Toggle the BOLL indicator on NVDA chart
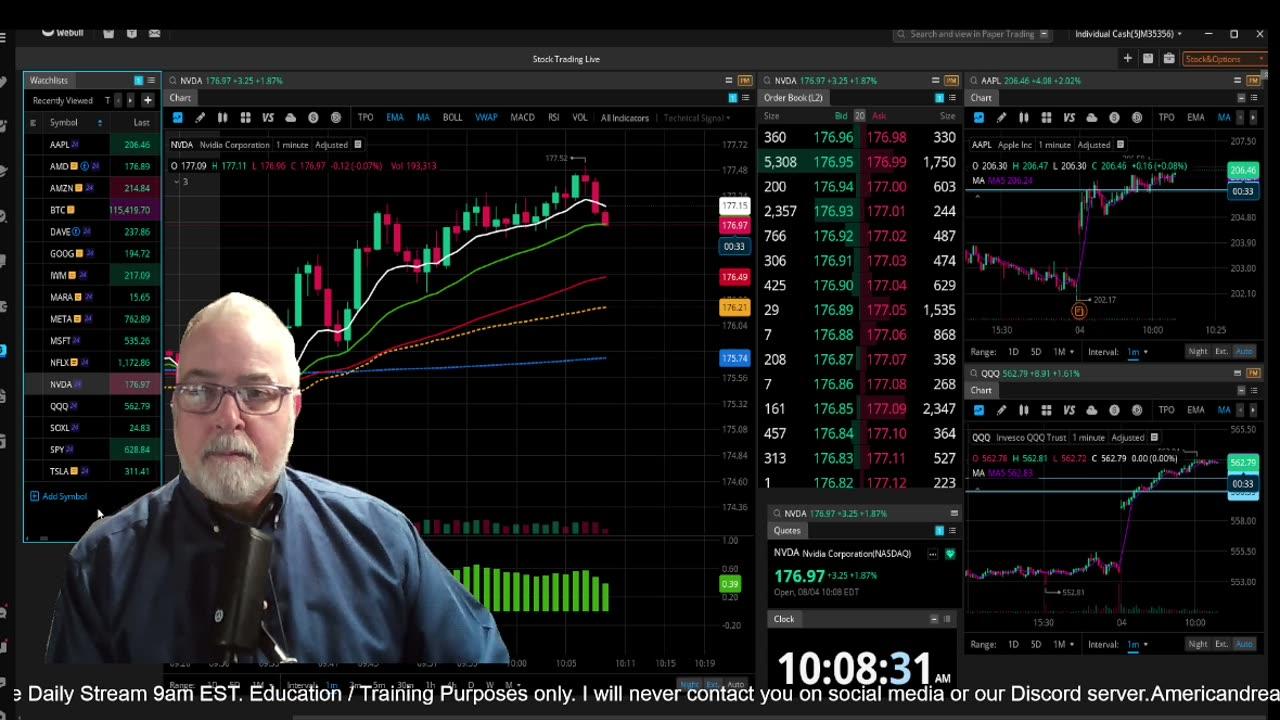Viewport: 1280px width, 720px height. coord(452,118)
